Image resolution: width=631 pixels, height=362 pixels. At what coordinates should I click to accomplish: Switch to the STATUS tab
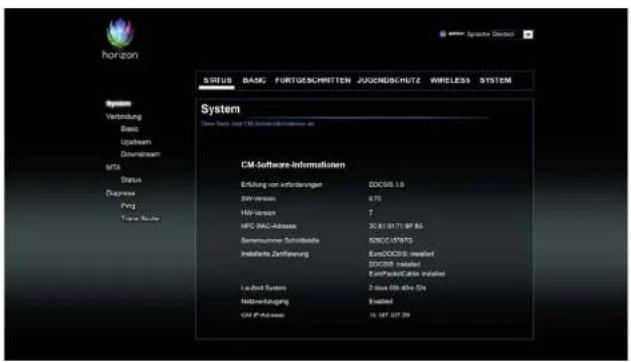tap(217, 80)
